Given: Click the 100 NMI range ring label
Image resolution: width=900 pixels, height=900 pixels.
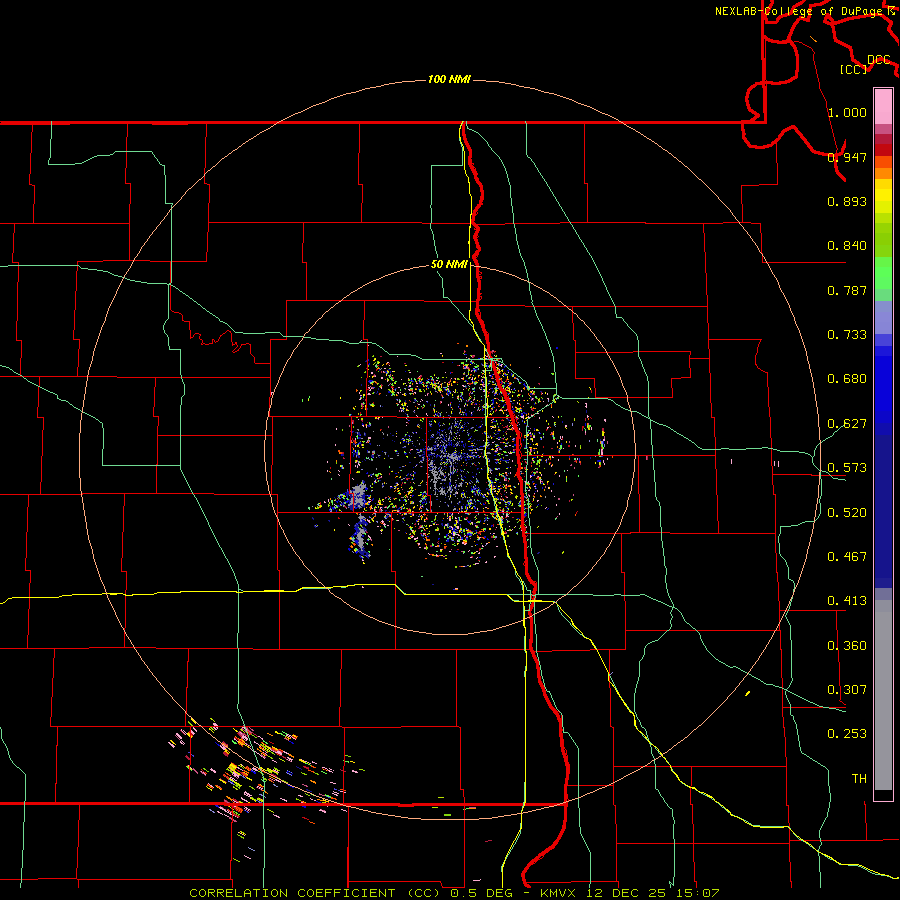Looking at the screenshot, I should pos(449,79).
